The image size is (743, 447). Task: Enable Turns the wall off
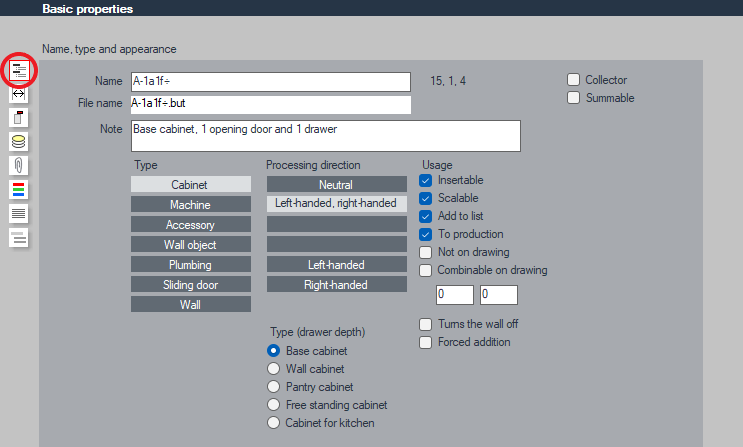(x=426, y=324)
